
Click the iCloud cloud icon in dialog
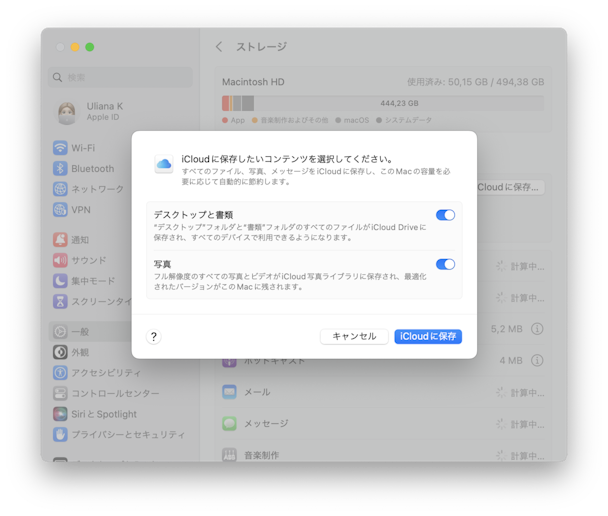[164, 164]
